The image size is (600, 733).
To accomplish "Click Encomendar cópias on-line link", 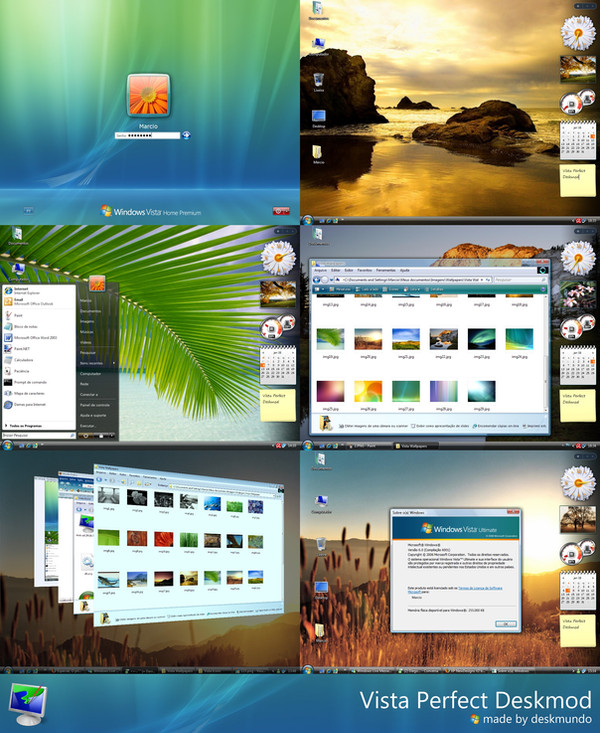I will (x=496, y=426).
